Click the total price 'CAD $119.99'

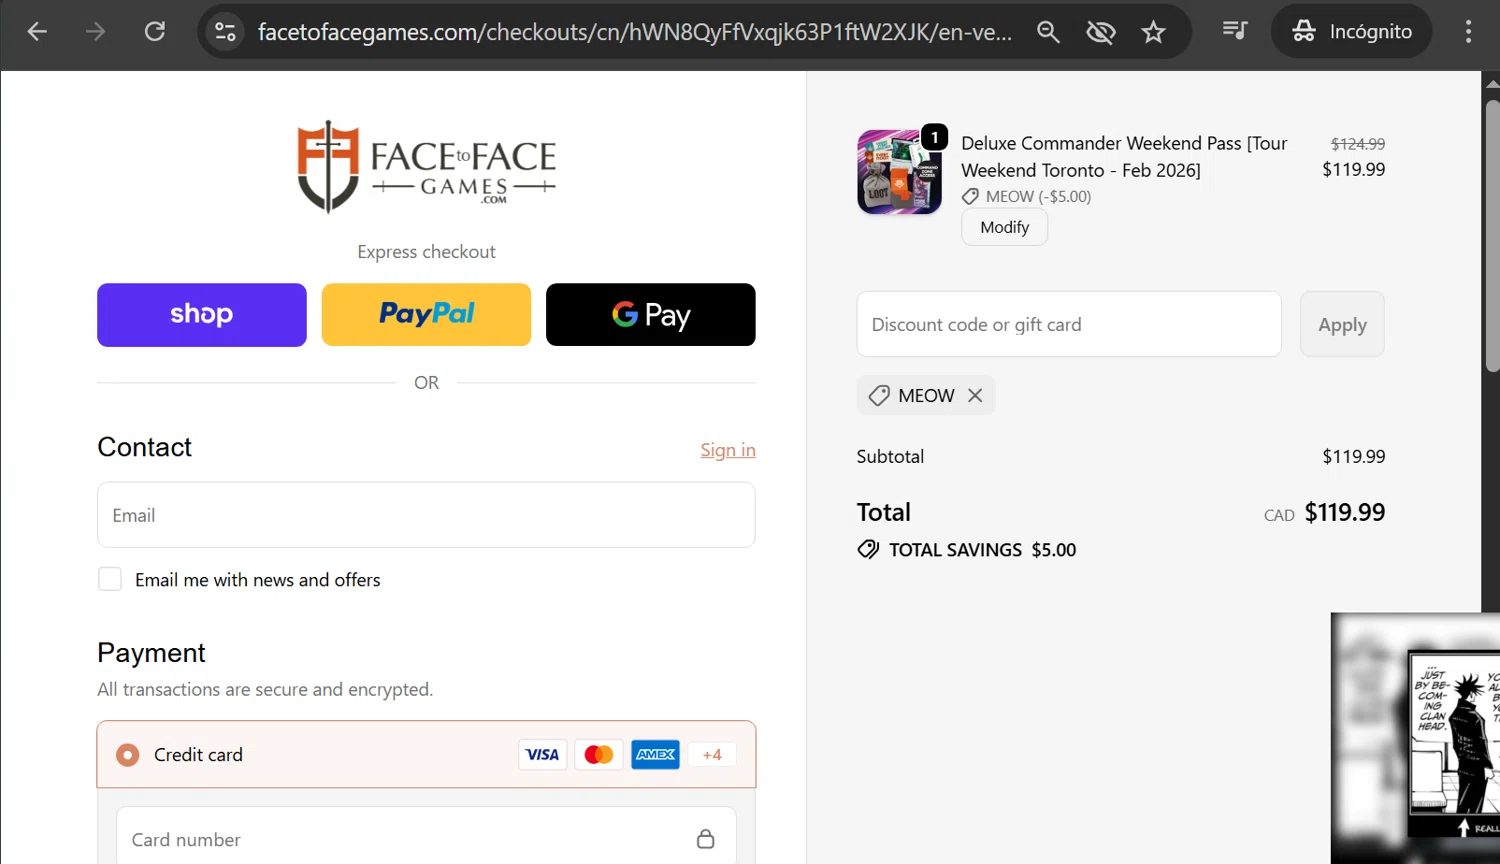pos(1324,513)
